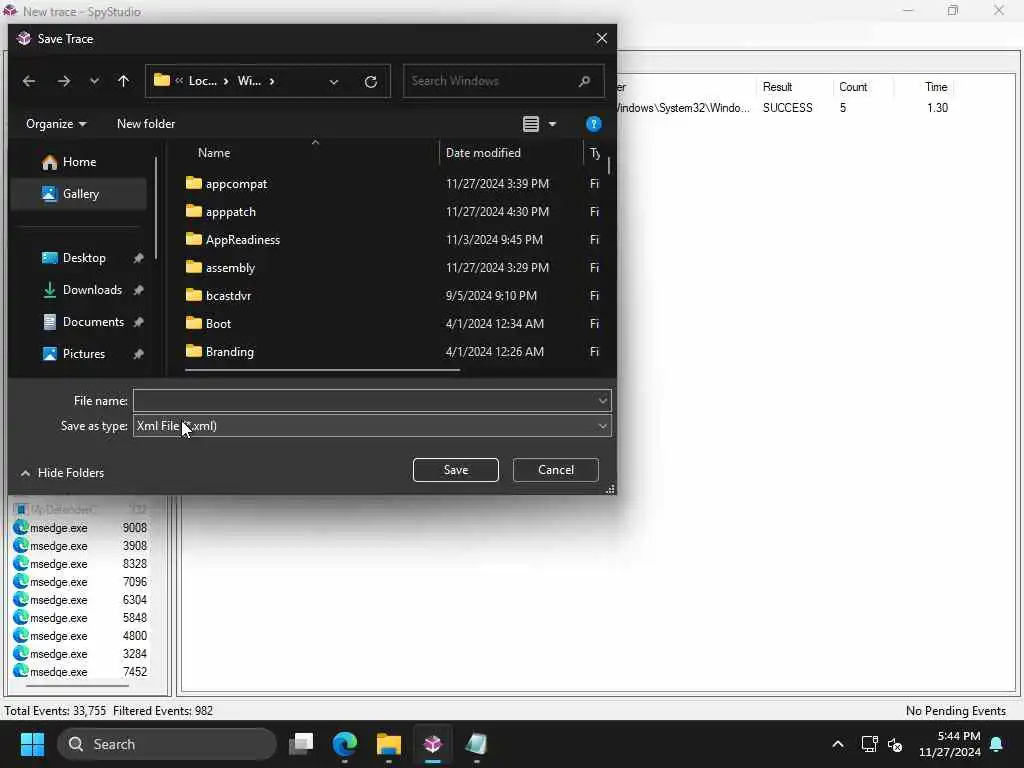
Task: Open the Windows Start menu
Action: coord(32,744)
